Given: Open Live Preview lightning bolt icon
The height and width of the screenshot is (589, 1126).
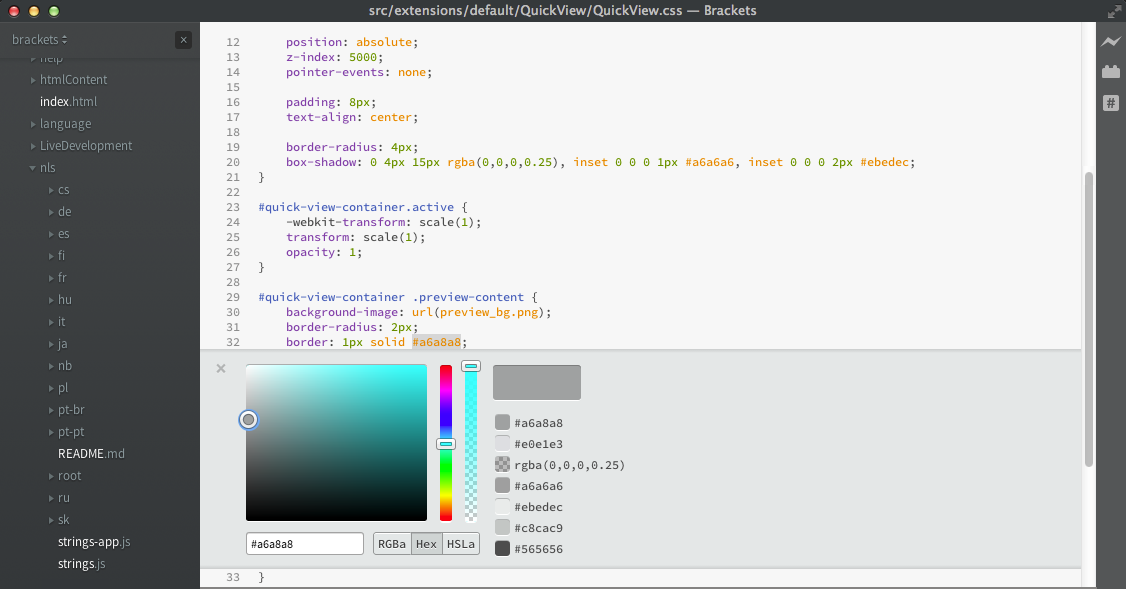Looking at the screenshot, I should point(1111,42).
